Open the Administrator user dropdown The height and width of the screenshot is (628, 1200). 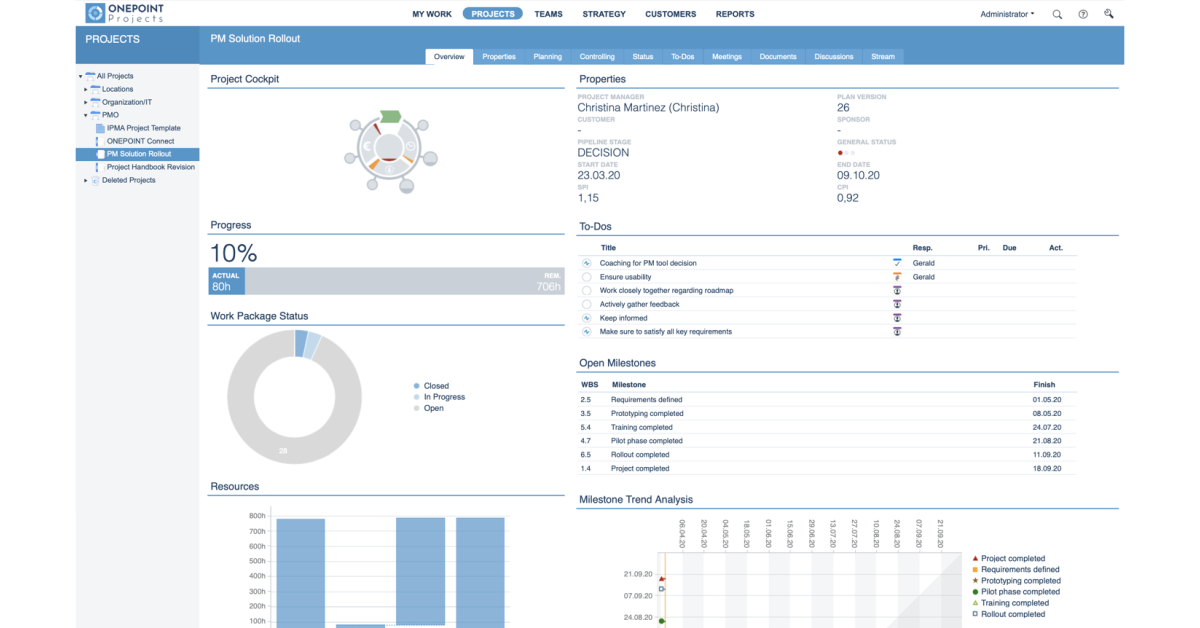[1007, 14]
